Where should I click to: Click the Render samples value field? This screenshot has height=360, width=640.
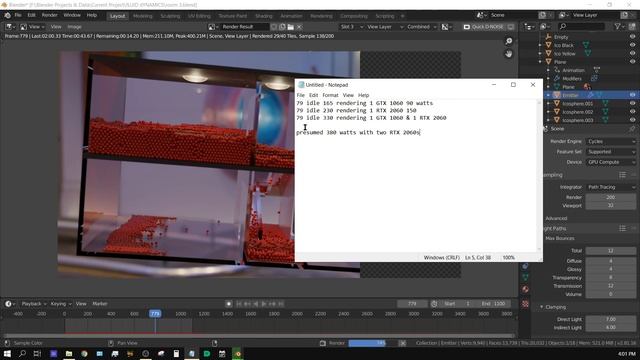coord(611,197)
